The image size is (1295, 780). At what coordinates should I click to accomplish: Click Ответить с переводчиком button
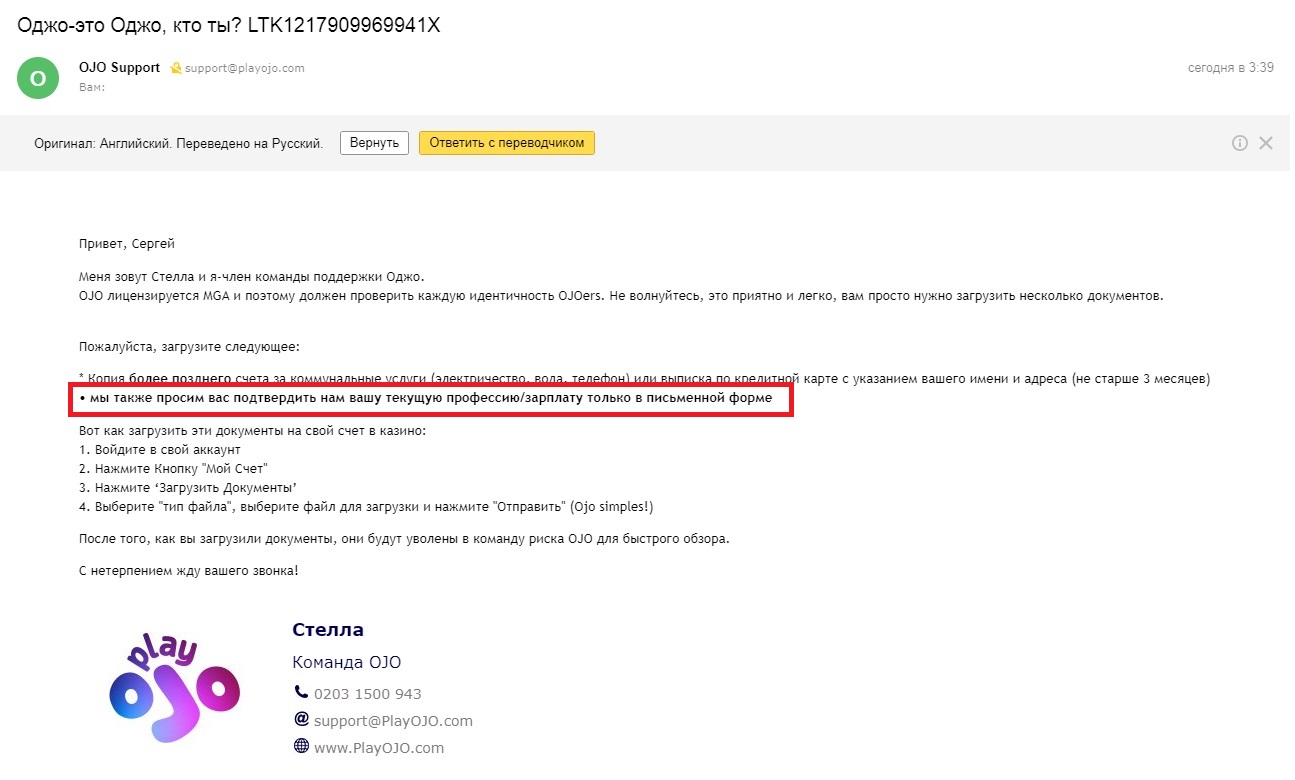pos(507,143)
